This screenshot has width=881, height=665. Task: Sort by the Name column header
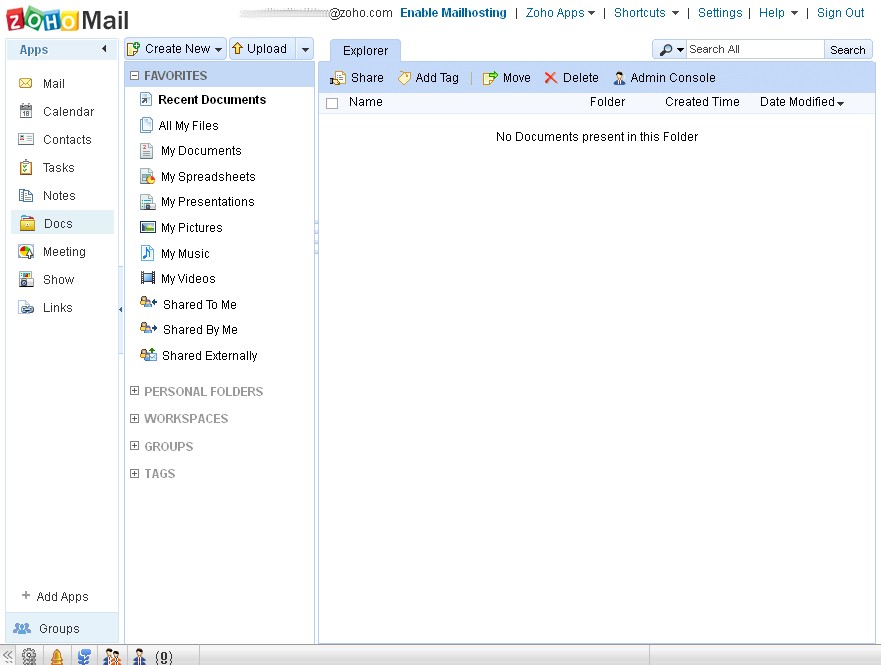365,102
